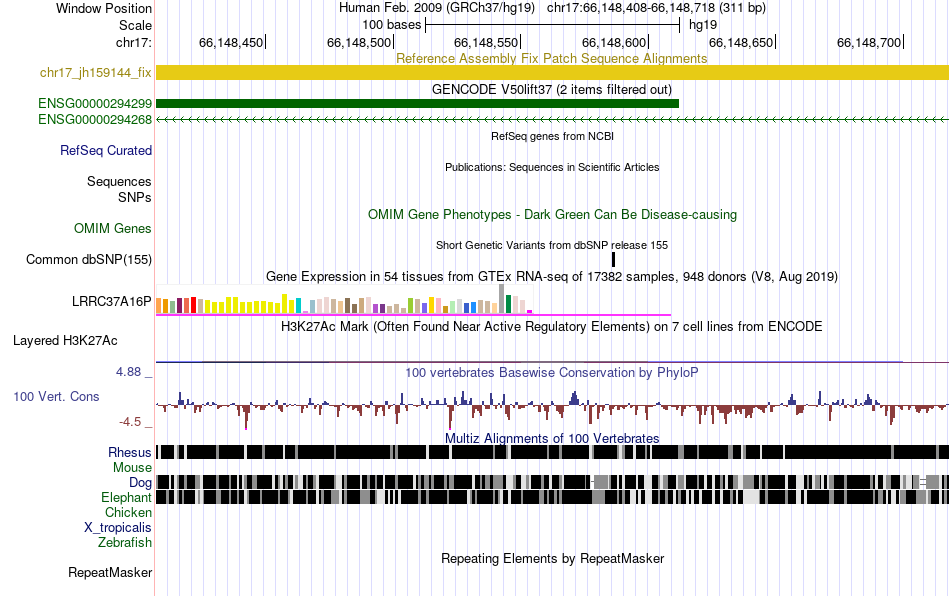950x596 pixels.
Task: Select the X_tropicalis species label
Action: point(118,528)
